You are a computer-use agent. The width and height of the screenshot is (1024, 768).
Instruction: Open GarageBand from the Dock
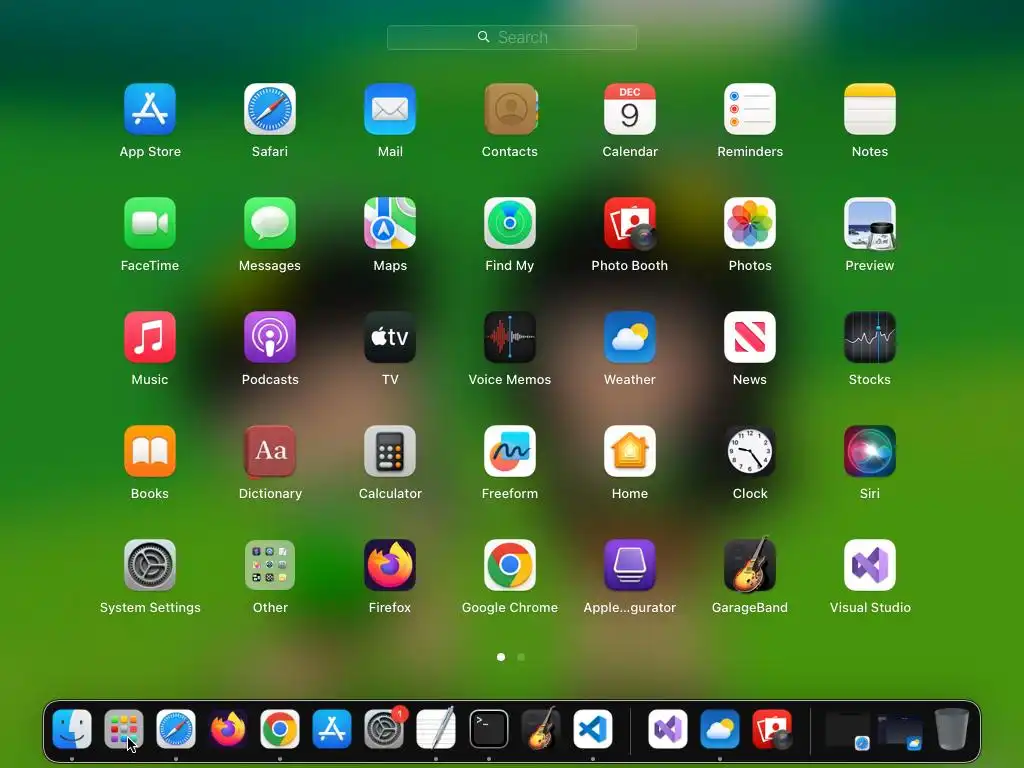pyautogui.click(x=541, y=729)
